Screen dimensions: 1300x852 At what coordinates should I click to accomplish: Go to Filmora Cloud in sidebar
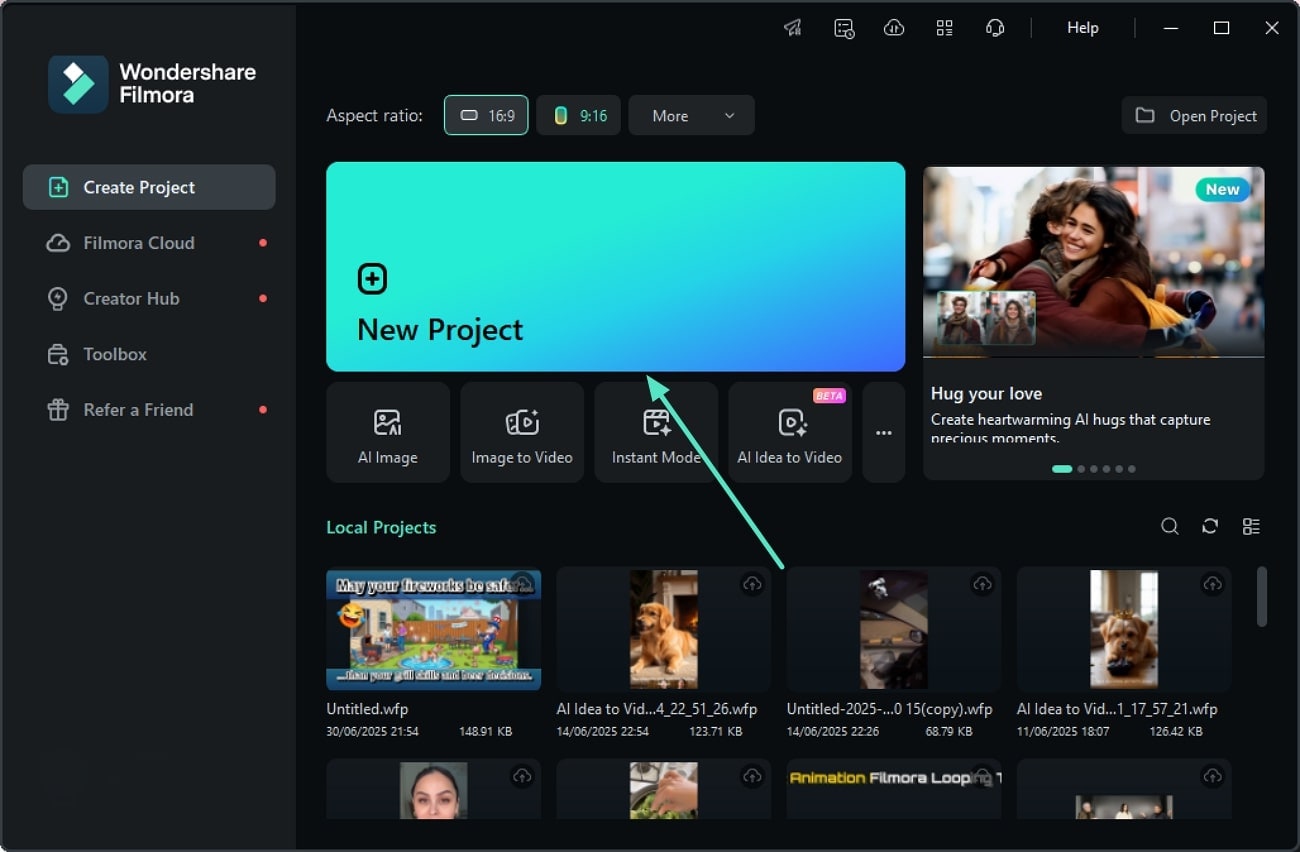point(149,243)
